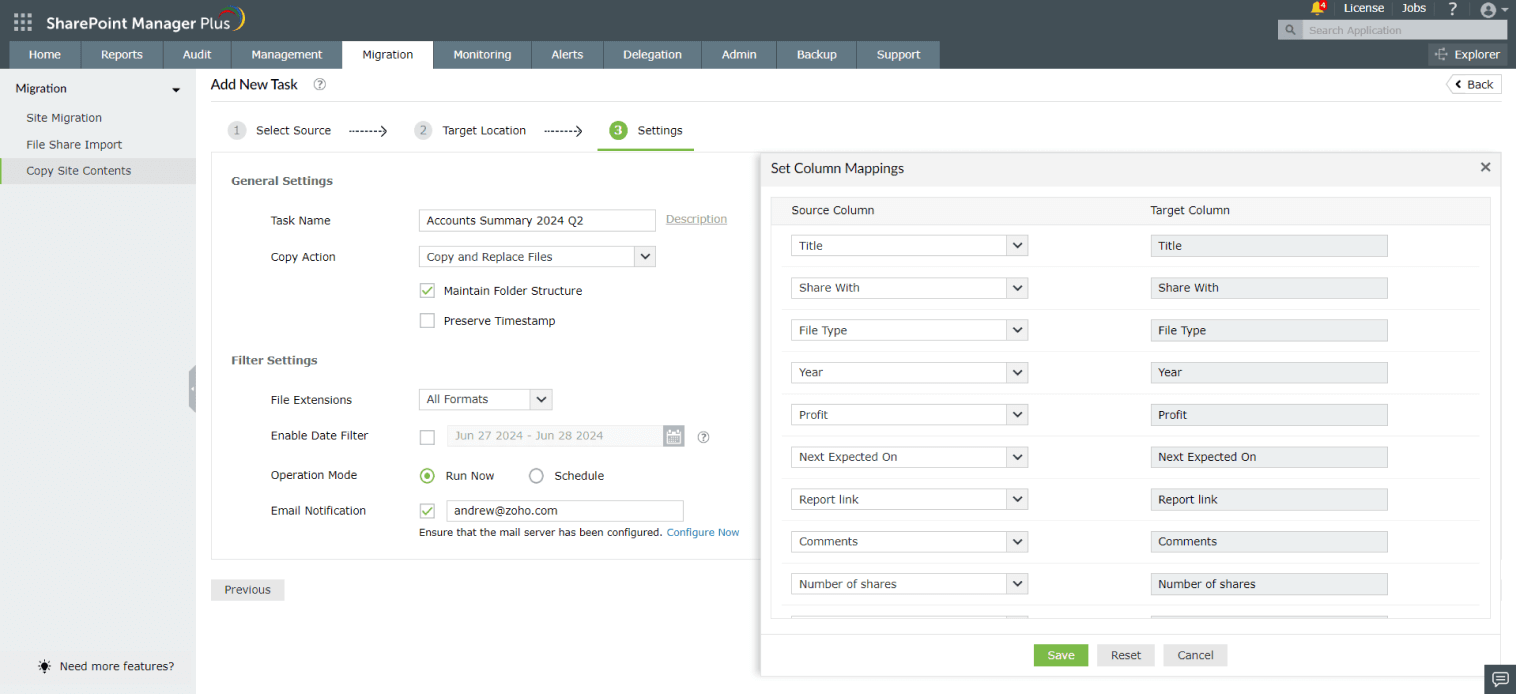This screenshot has height=694, width=1516.
Task: Expand the Comments source column dropdown
Action: click(x=1017, y=542)
